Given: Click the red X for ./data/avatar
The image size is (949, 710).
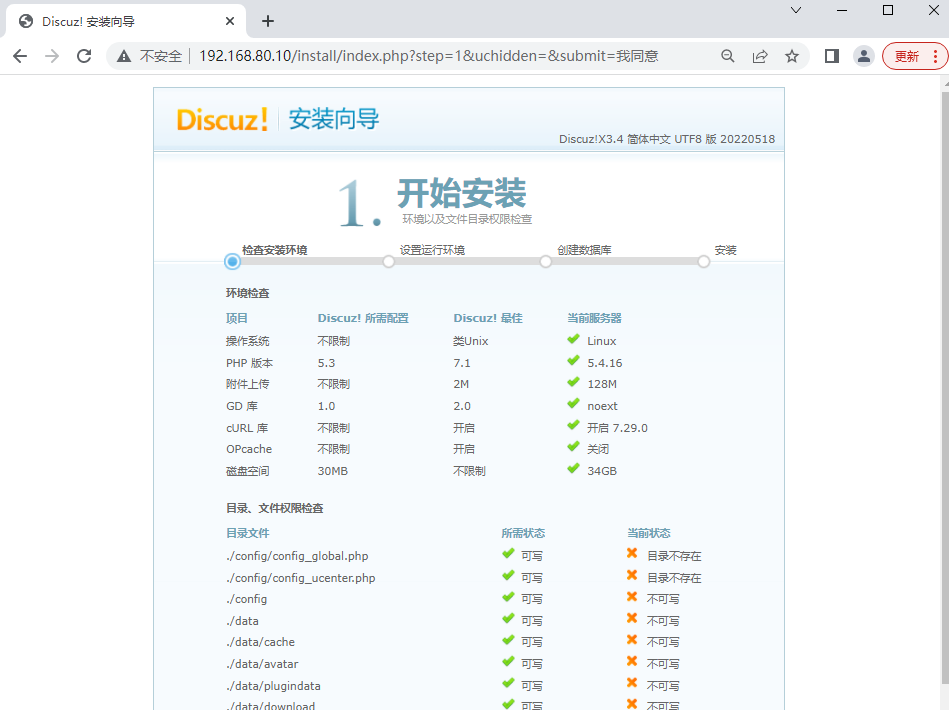Looking at the screenshot, I should [632, 662].
